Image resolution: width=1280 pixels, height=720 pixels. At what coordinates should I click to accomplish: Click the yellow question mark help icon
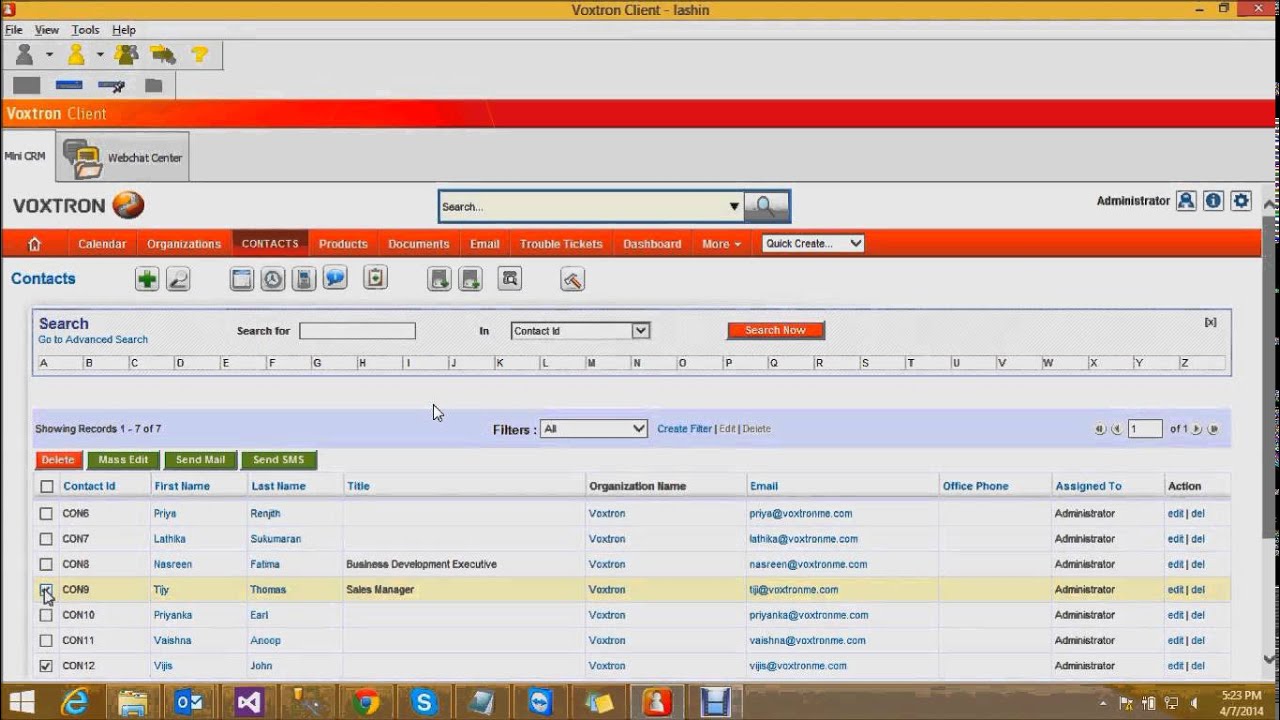coord(199,54)
